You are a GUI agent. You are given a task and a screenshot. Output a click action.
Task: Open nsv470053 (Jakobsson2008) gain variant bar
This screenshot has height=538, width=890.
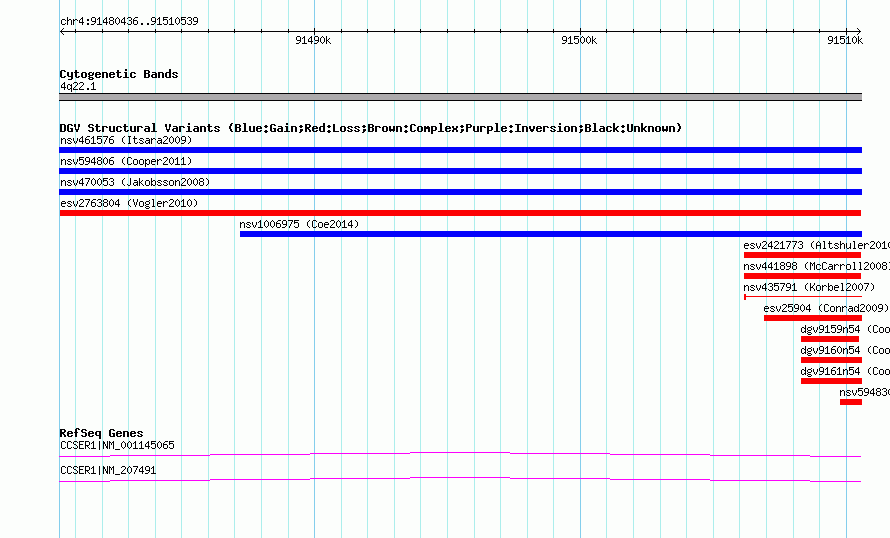[x=460, y=192]
